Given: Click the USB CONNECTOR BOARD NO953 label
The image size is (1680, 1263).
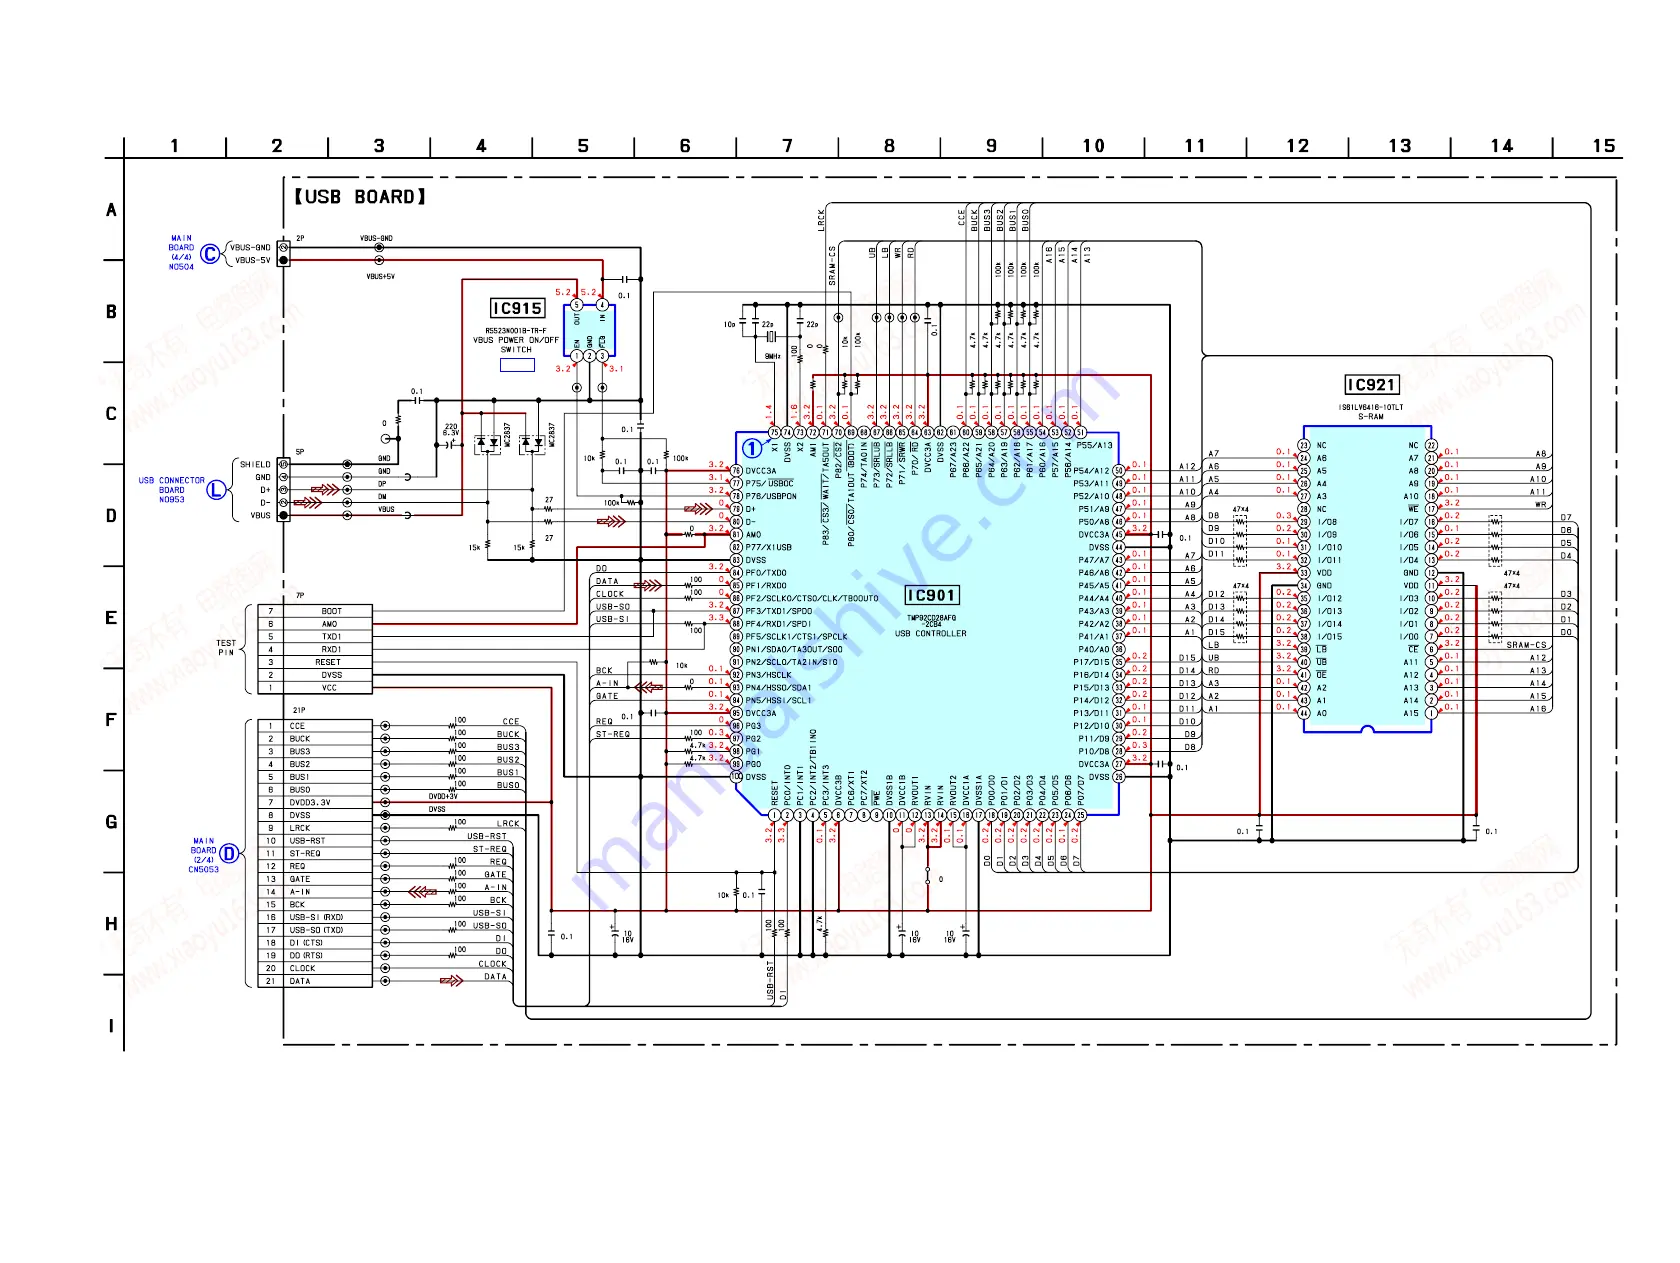Looking at the screenshot, I should click(171, 490).
